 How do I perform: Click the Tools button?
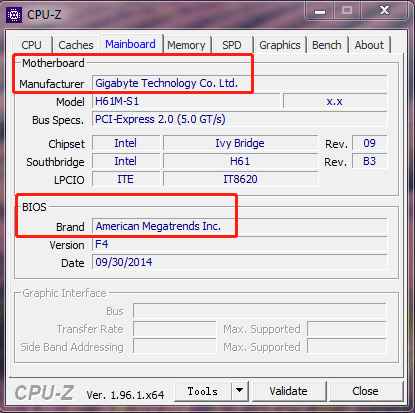coord(203,391)
